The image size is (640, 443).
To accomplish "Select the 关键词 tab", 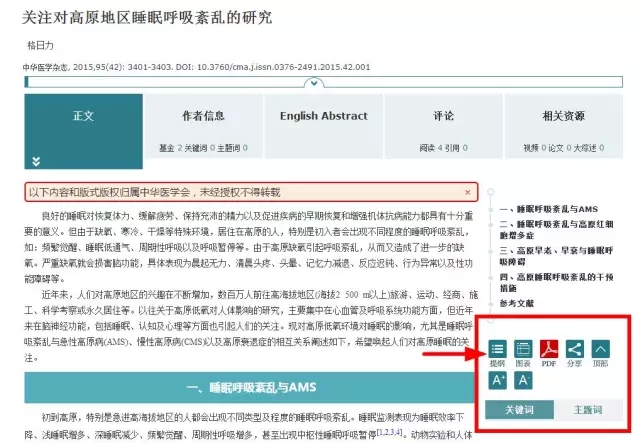I will pos(519,410).
